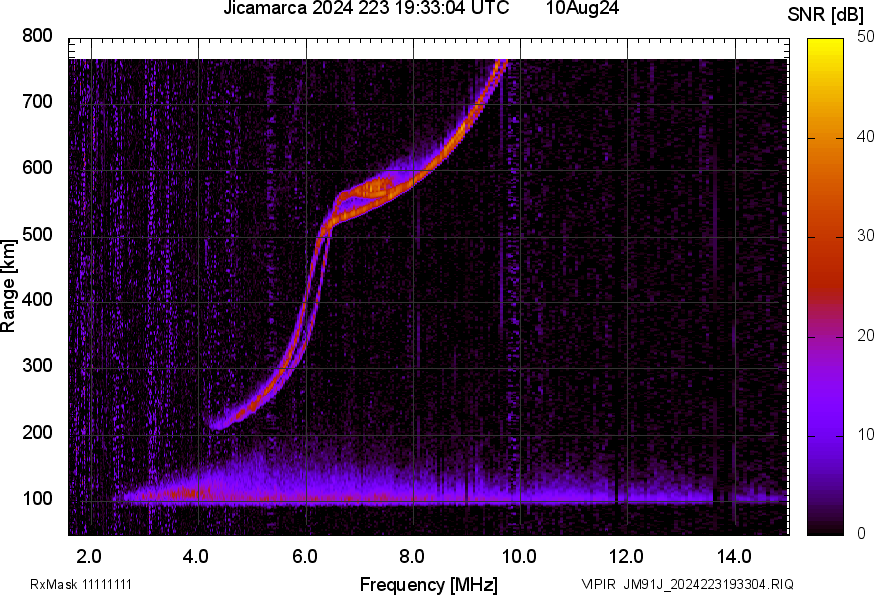Click the range tick label '800'
The image size is (874, 595).
coord(37,36)
